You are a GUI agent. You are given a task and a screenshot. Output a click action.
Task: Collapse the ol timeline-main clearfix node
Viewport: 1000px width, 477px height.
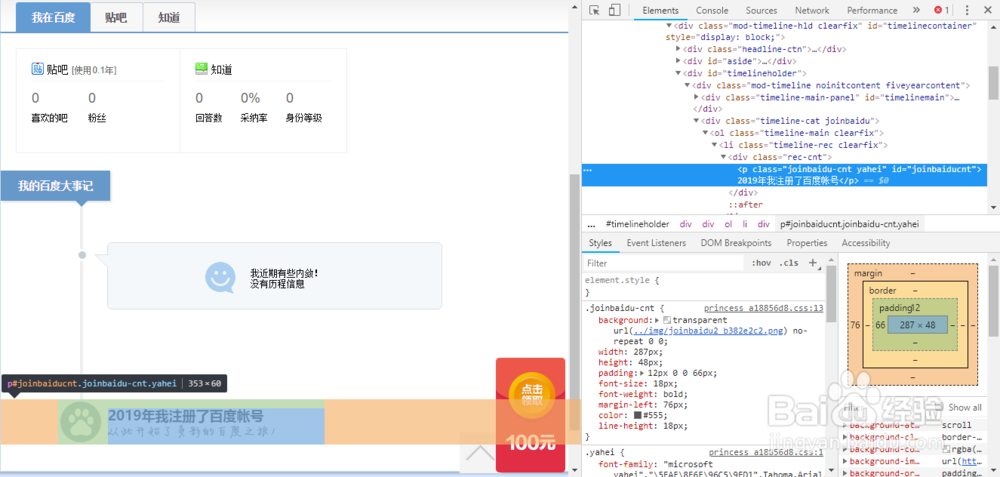point(705,133)
